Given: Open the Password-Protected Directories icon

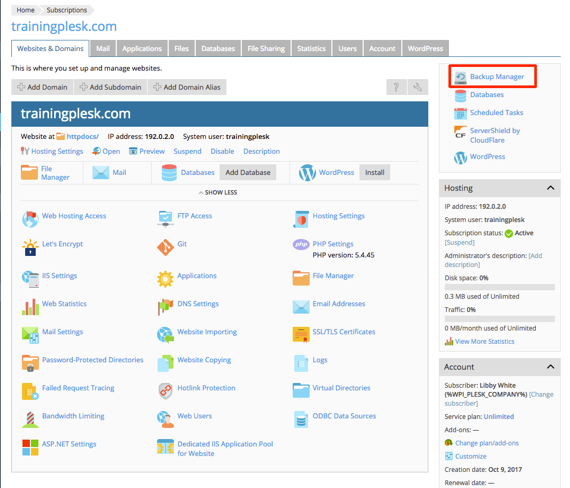Looking at the screenshot, I should tap(30, 363).
